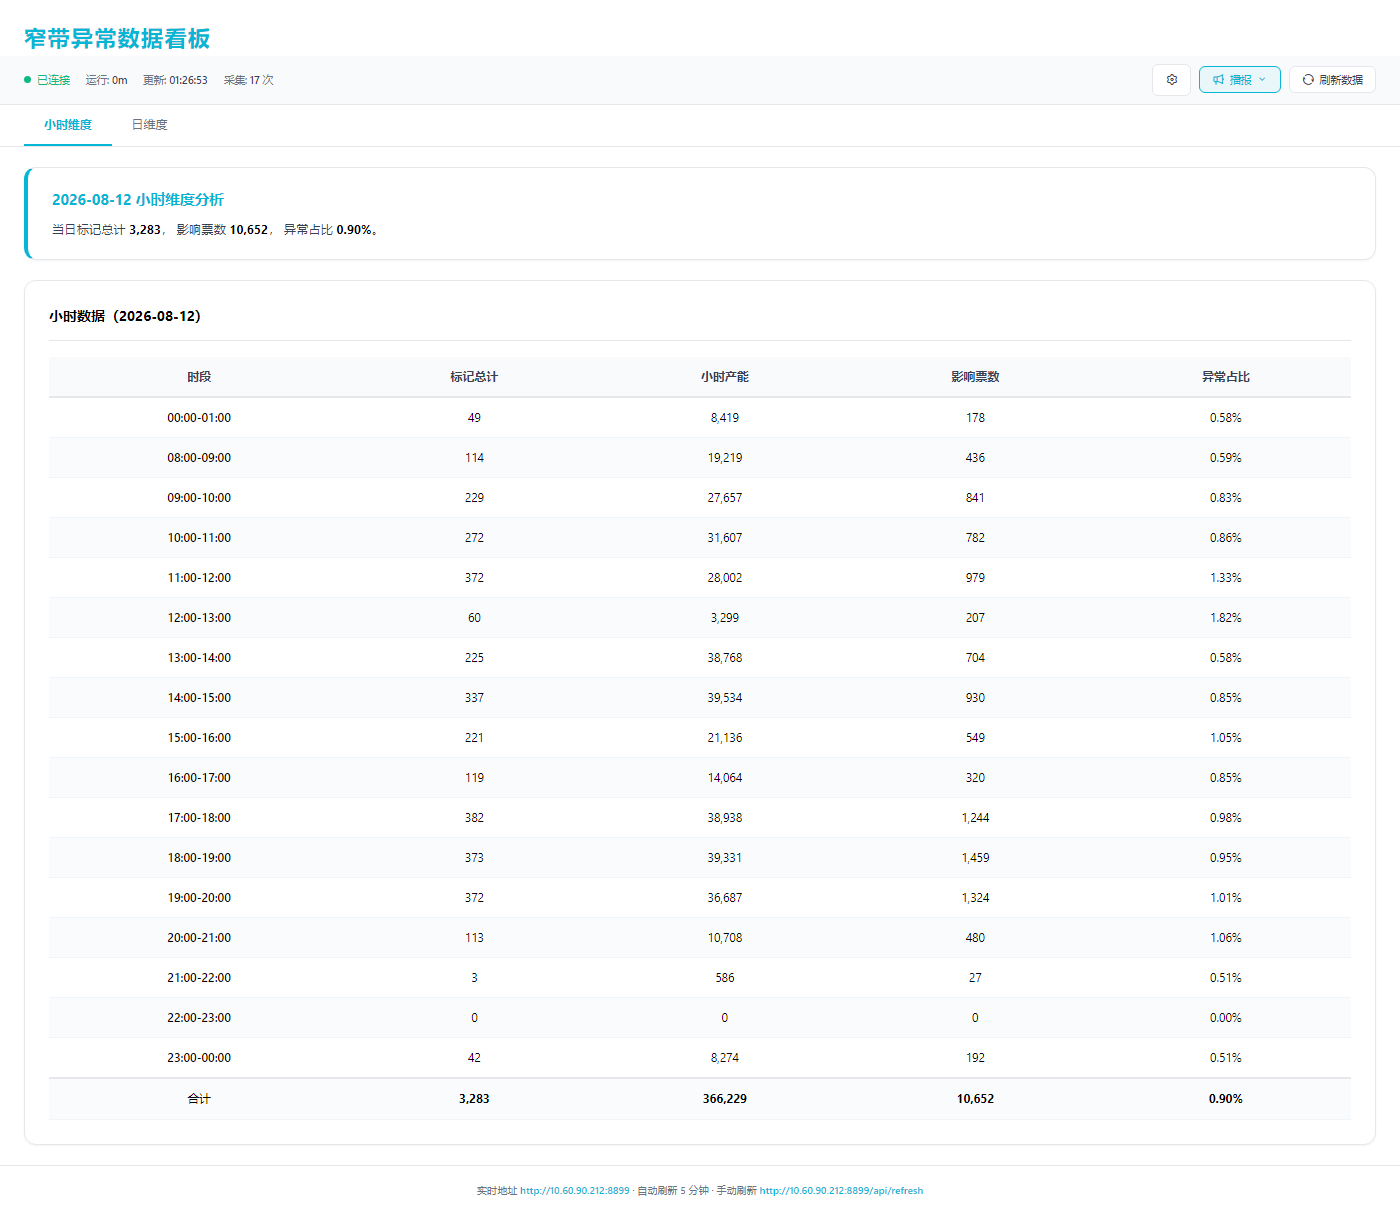Click the 0.00% anomaly ratio cell
This screenshot has height=1214, width=1400.
coord(1226,1018)
